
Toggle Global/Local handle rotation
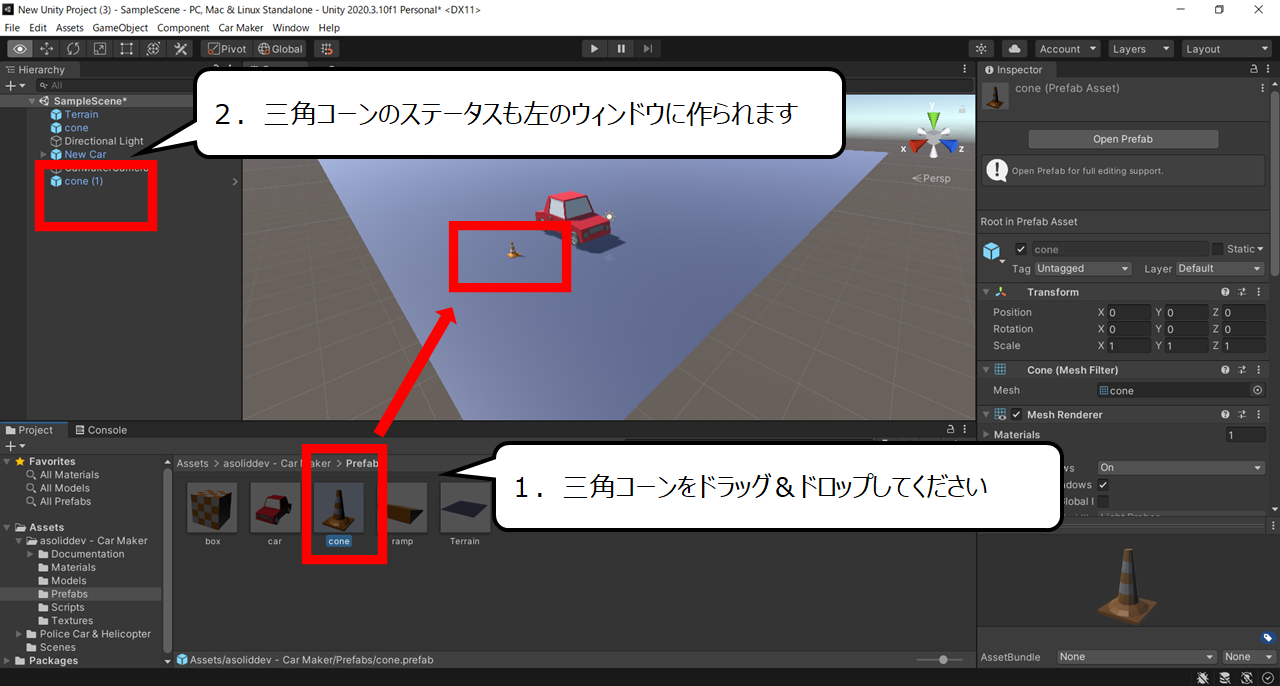coord(280,49)
